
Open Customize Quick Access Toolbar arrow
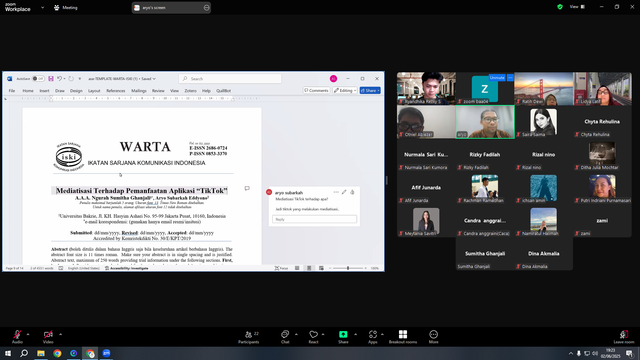click(x=80, y=78)
